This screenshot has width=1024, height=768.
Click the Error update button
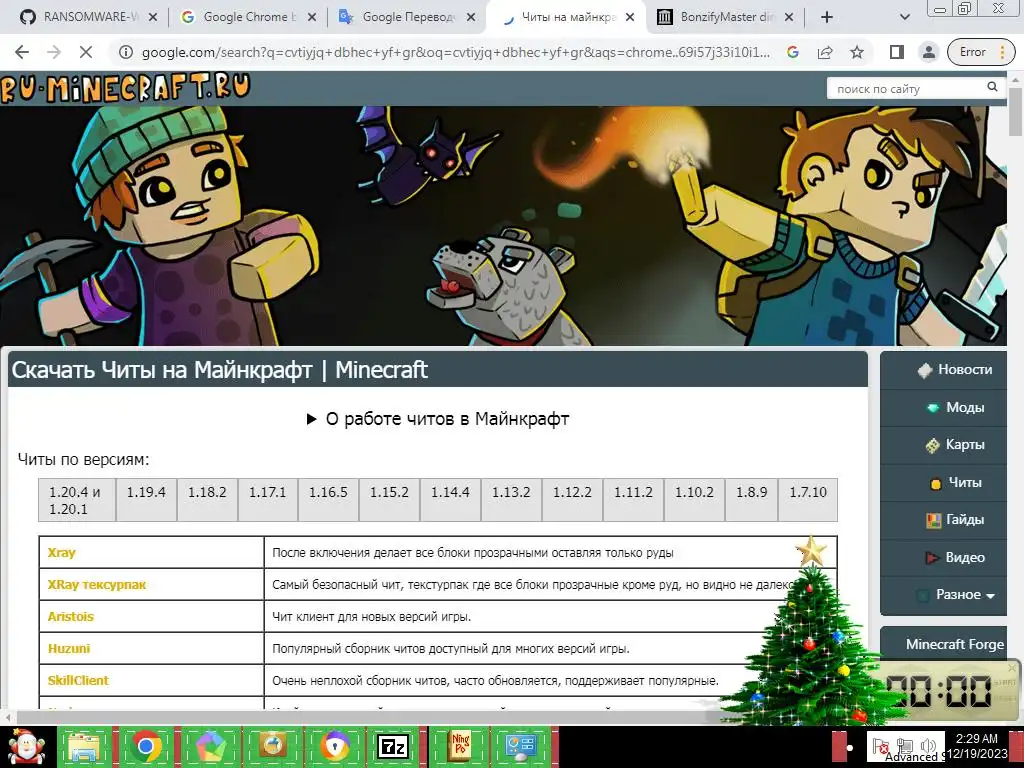[x=981, y=52]
